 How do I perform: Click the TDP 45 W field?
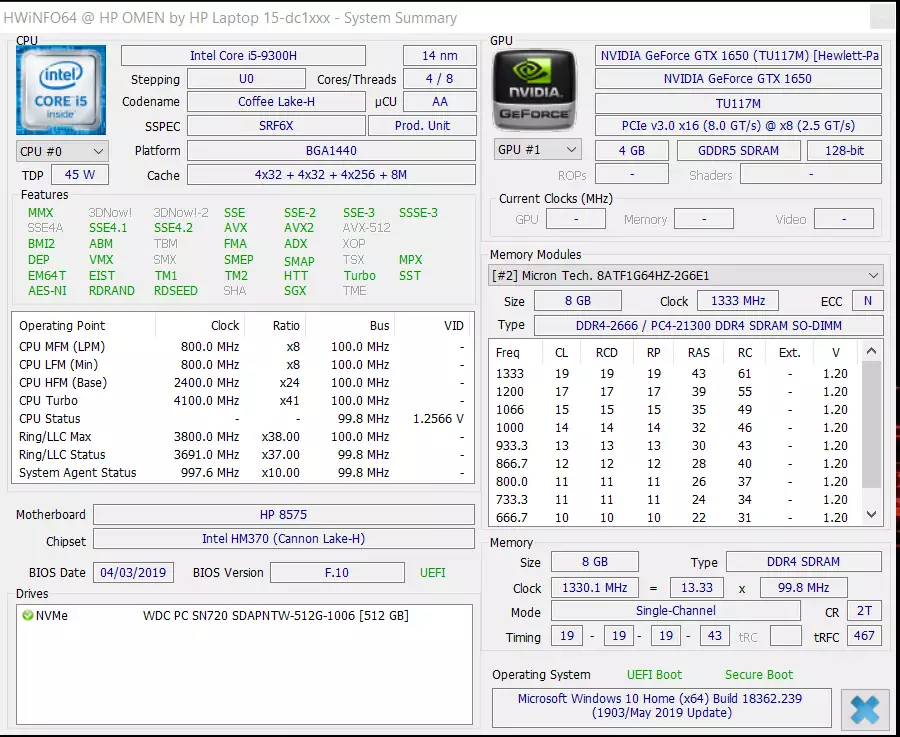(x=80, y=174)
